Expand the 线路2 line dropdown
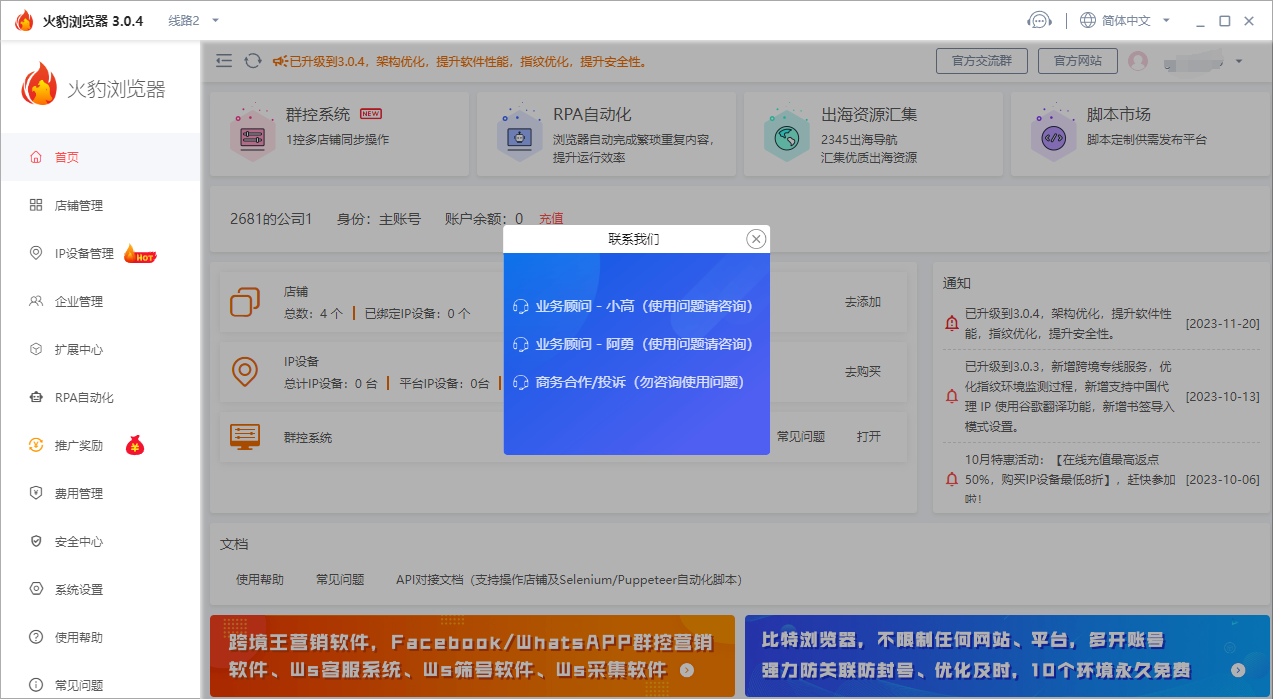Screen dimensions: 1273x699 (193, 20)
